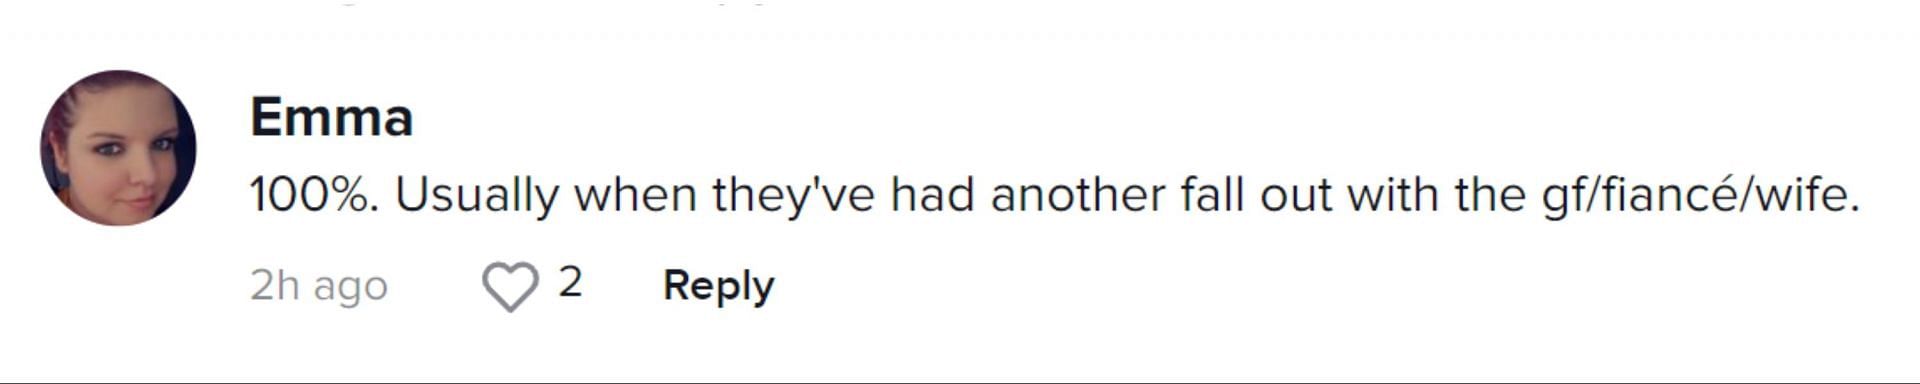Toggle the outlined heart to favorite
The image size is (1920, 384).
point(510,286)
